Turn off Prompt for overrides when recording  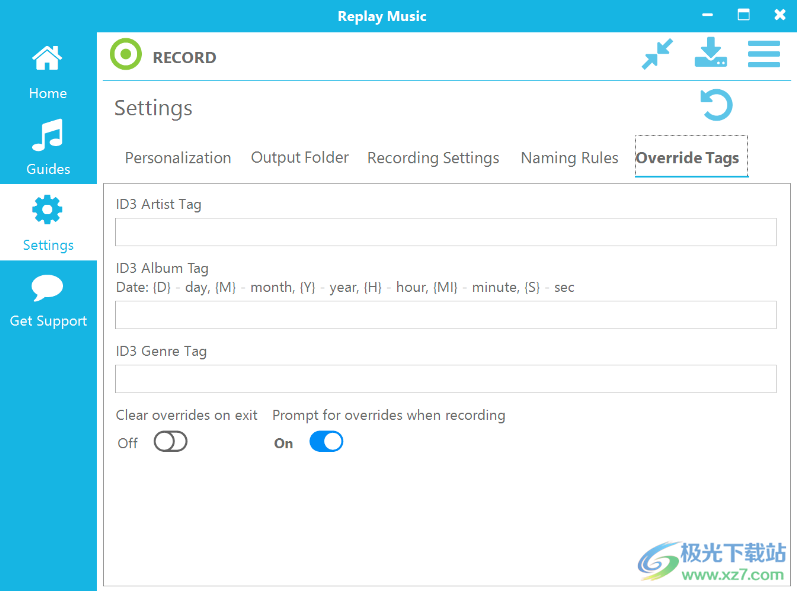326,442
